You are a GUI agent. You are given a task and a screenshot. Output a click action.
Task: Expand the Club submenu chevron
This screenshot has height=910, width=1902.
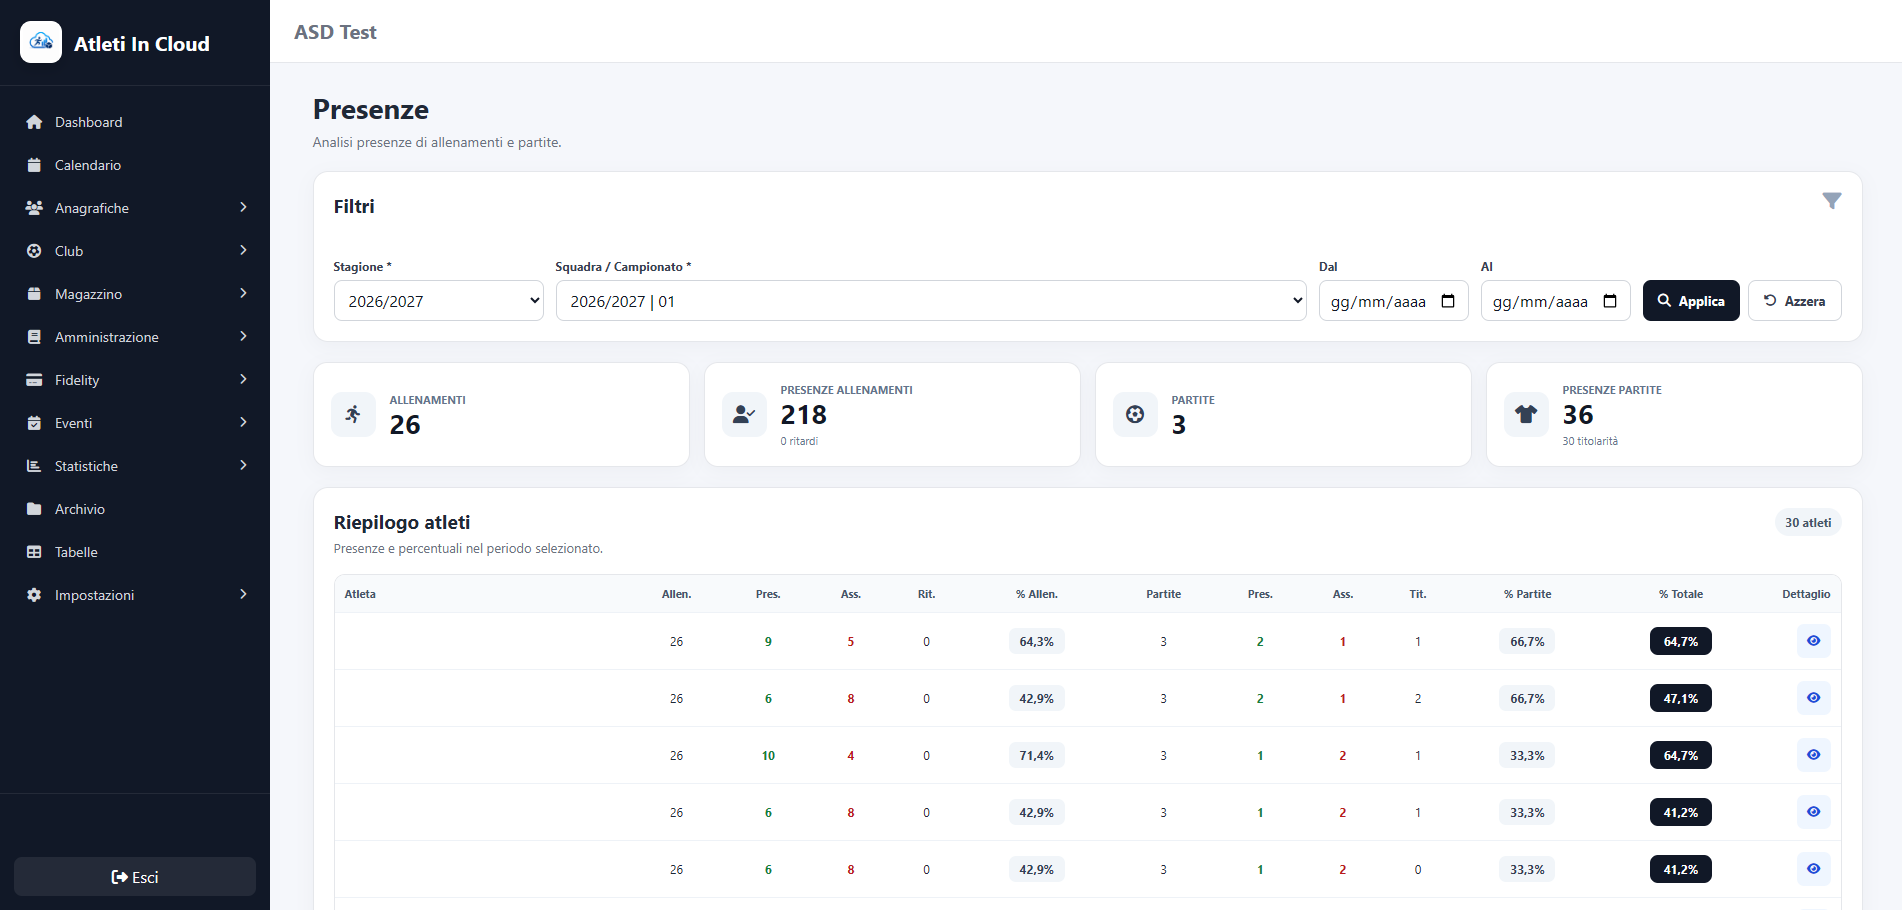pos(243,250)
